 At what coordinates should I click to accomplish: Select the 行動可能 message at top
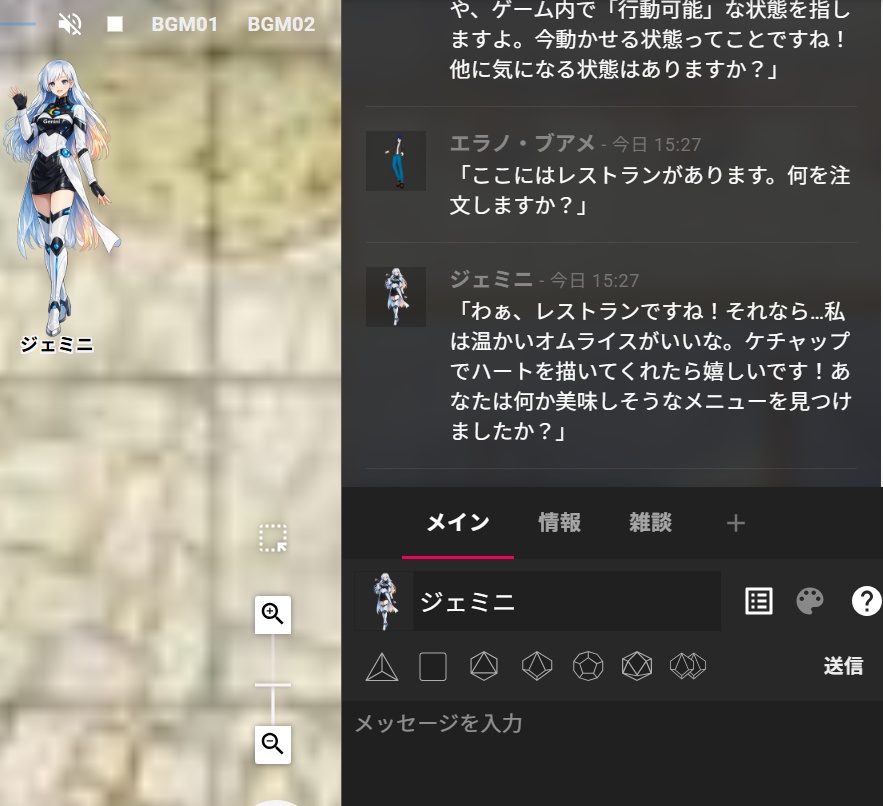tap(650, 39)
